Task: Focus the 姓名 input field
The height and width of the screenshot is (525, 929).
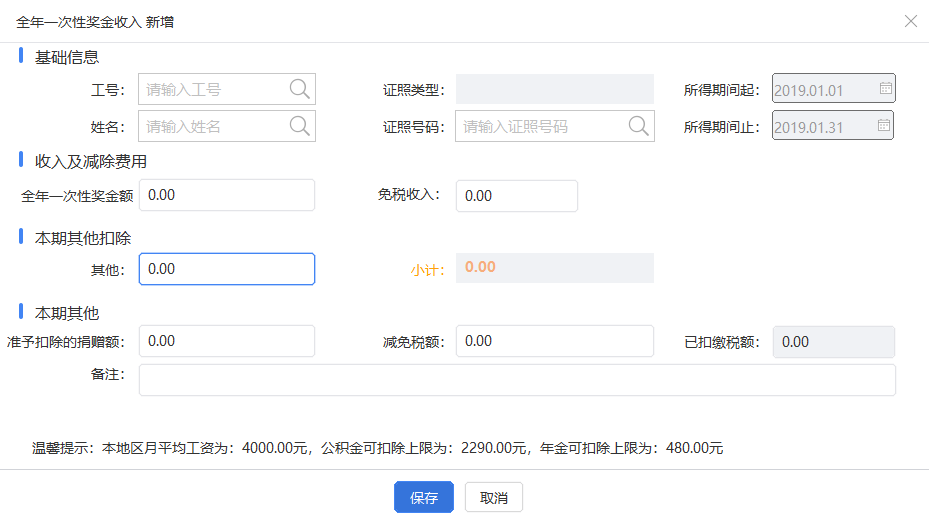Action: point(227,126)
